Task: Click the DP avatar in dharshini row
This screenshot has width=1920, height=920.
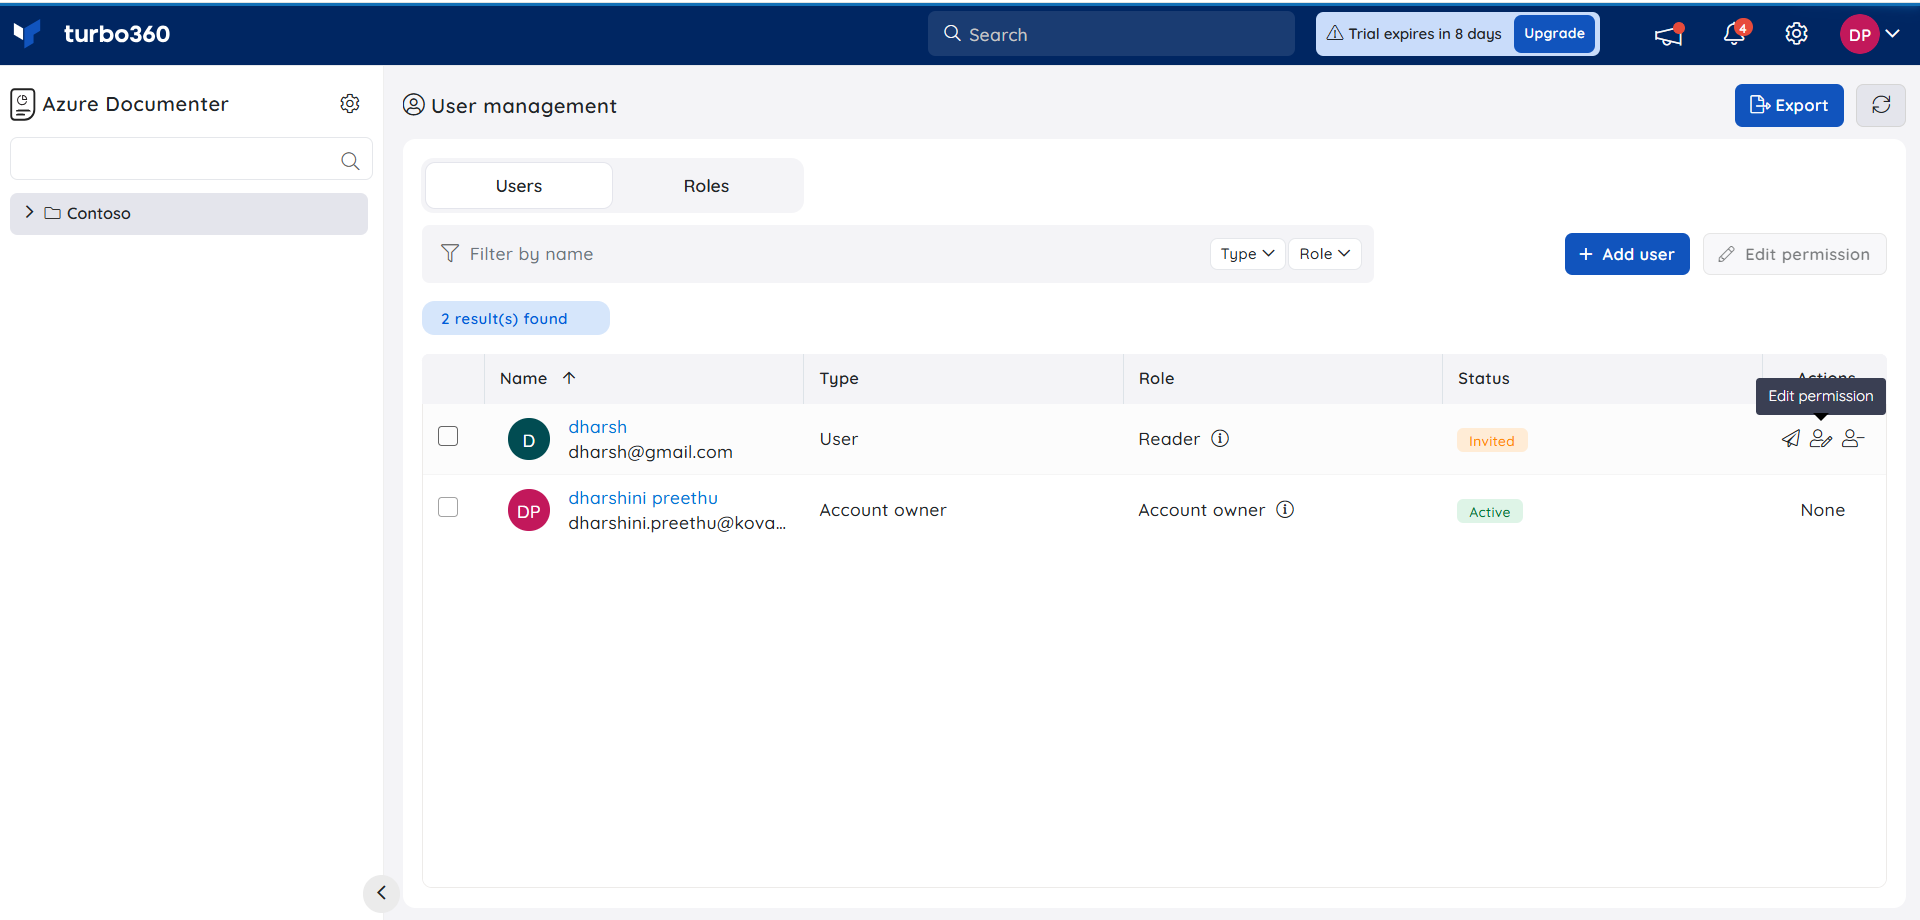Action: point(529,510)
